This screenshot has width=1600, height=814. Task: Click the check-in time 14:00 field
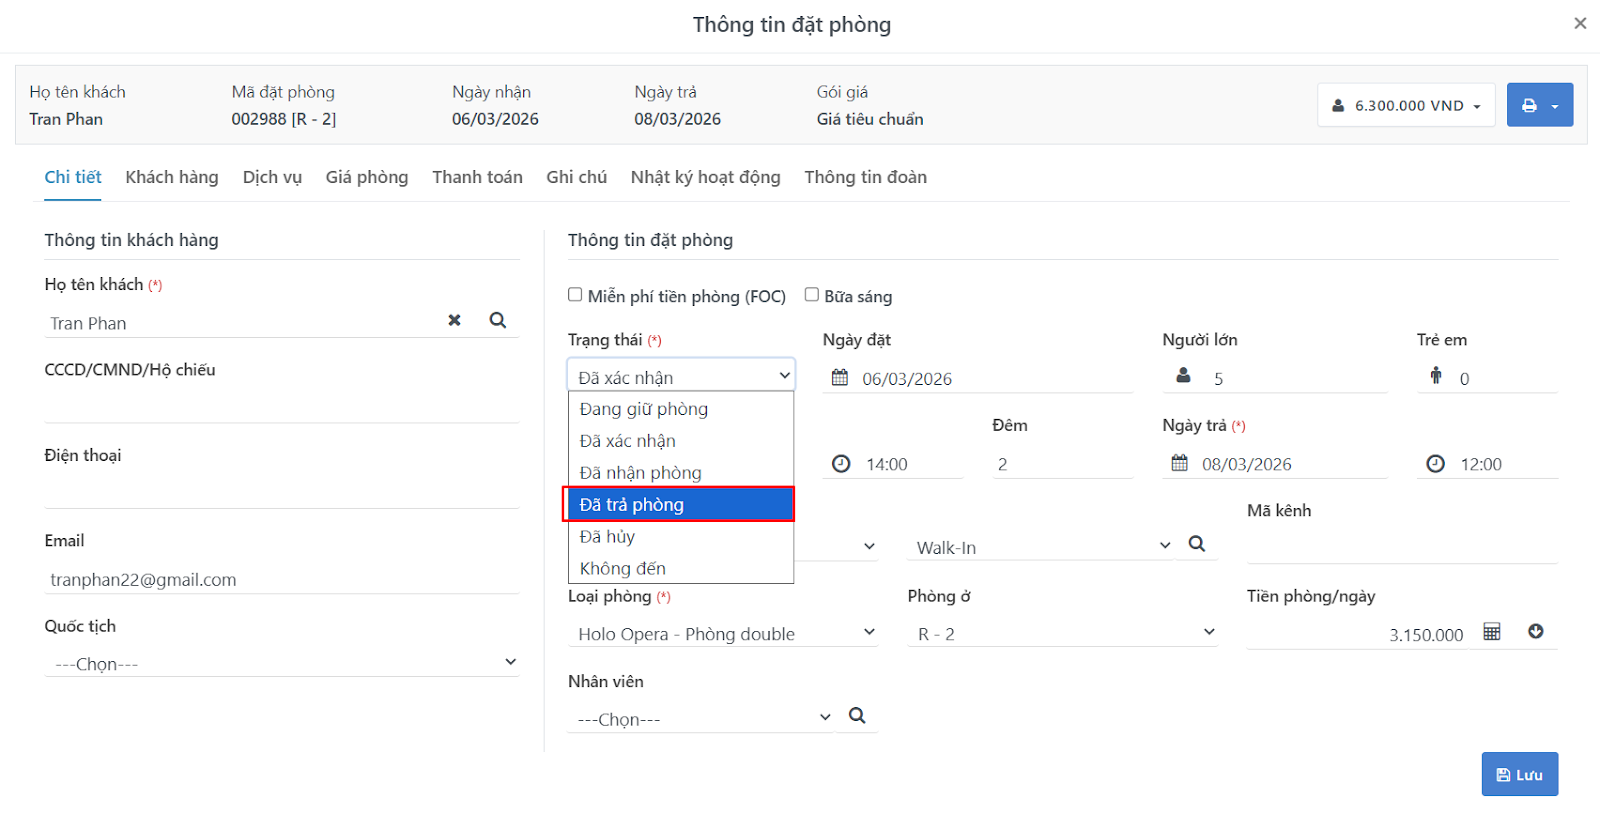(x=910, y=464)
